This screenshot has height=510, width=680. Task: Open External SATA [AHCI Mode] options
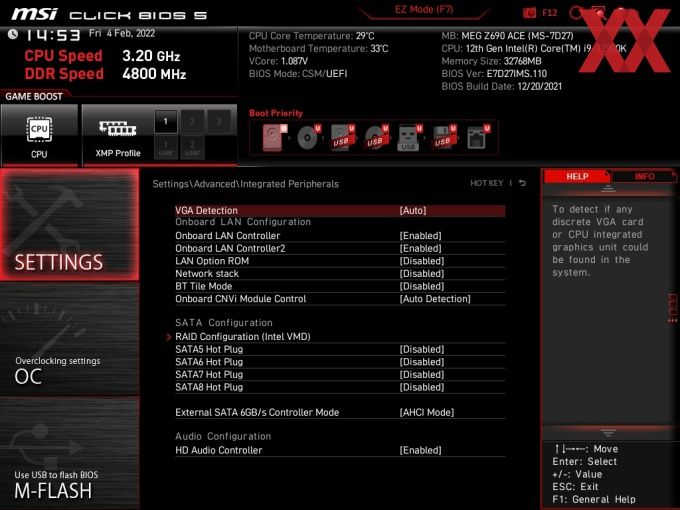point(427,412)
